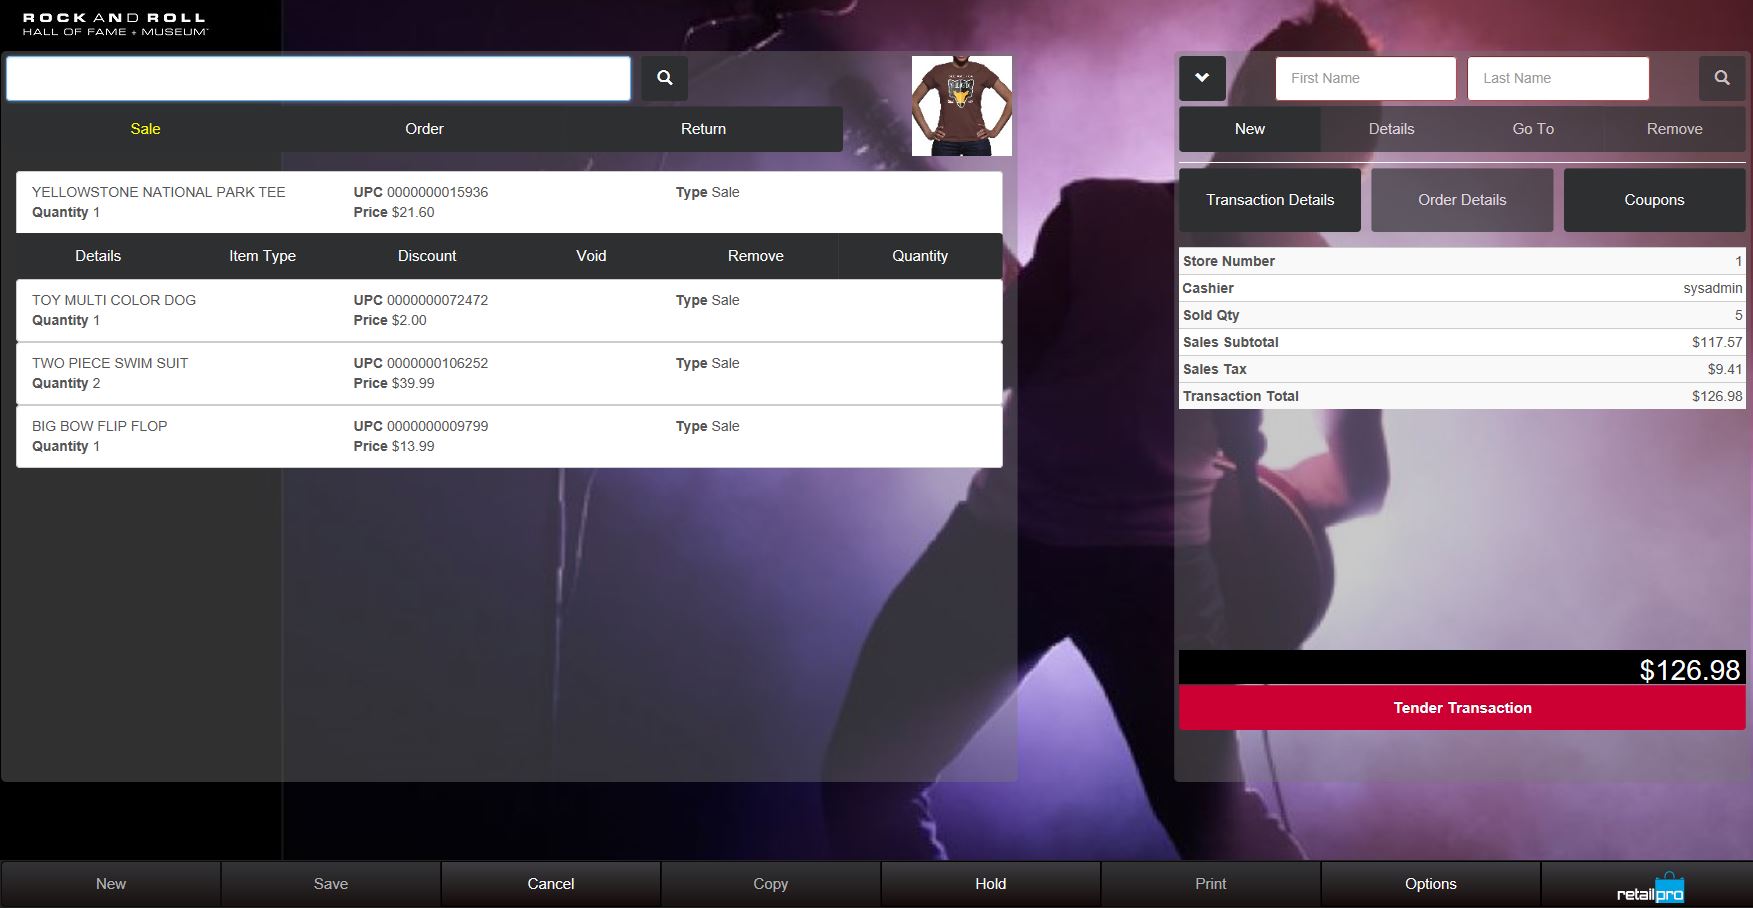This screenshot has width=1753, height=908.
Task: Open the Options menu in bottom bar
Action: pos(1430,884)
